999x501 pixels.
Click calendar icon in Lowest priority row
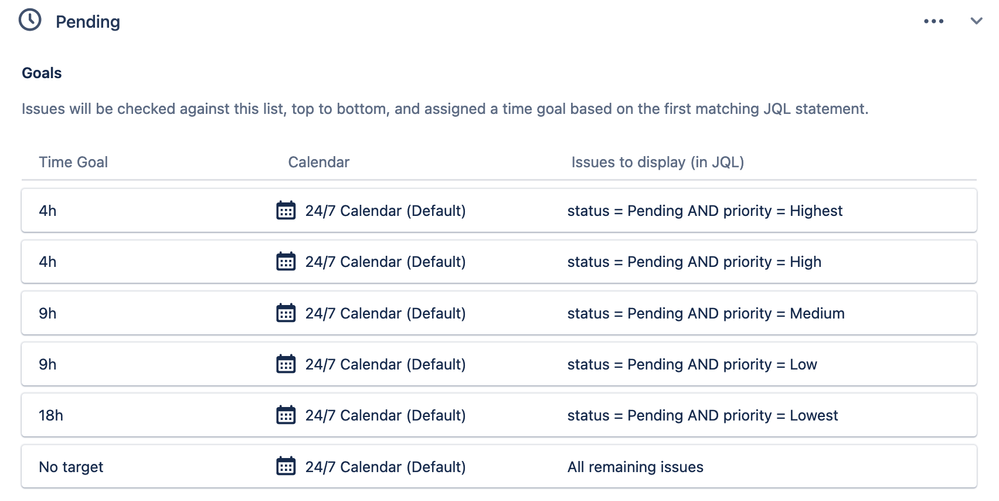[x=285, y=415]
